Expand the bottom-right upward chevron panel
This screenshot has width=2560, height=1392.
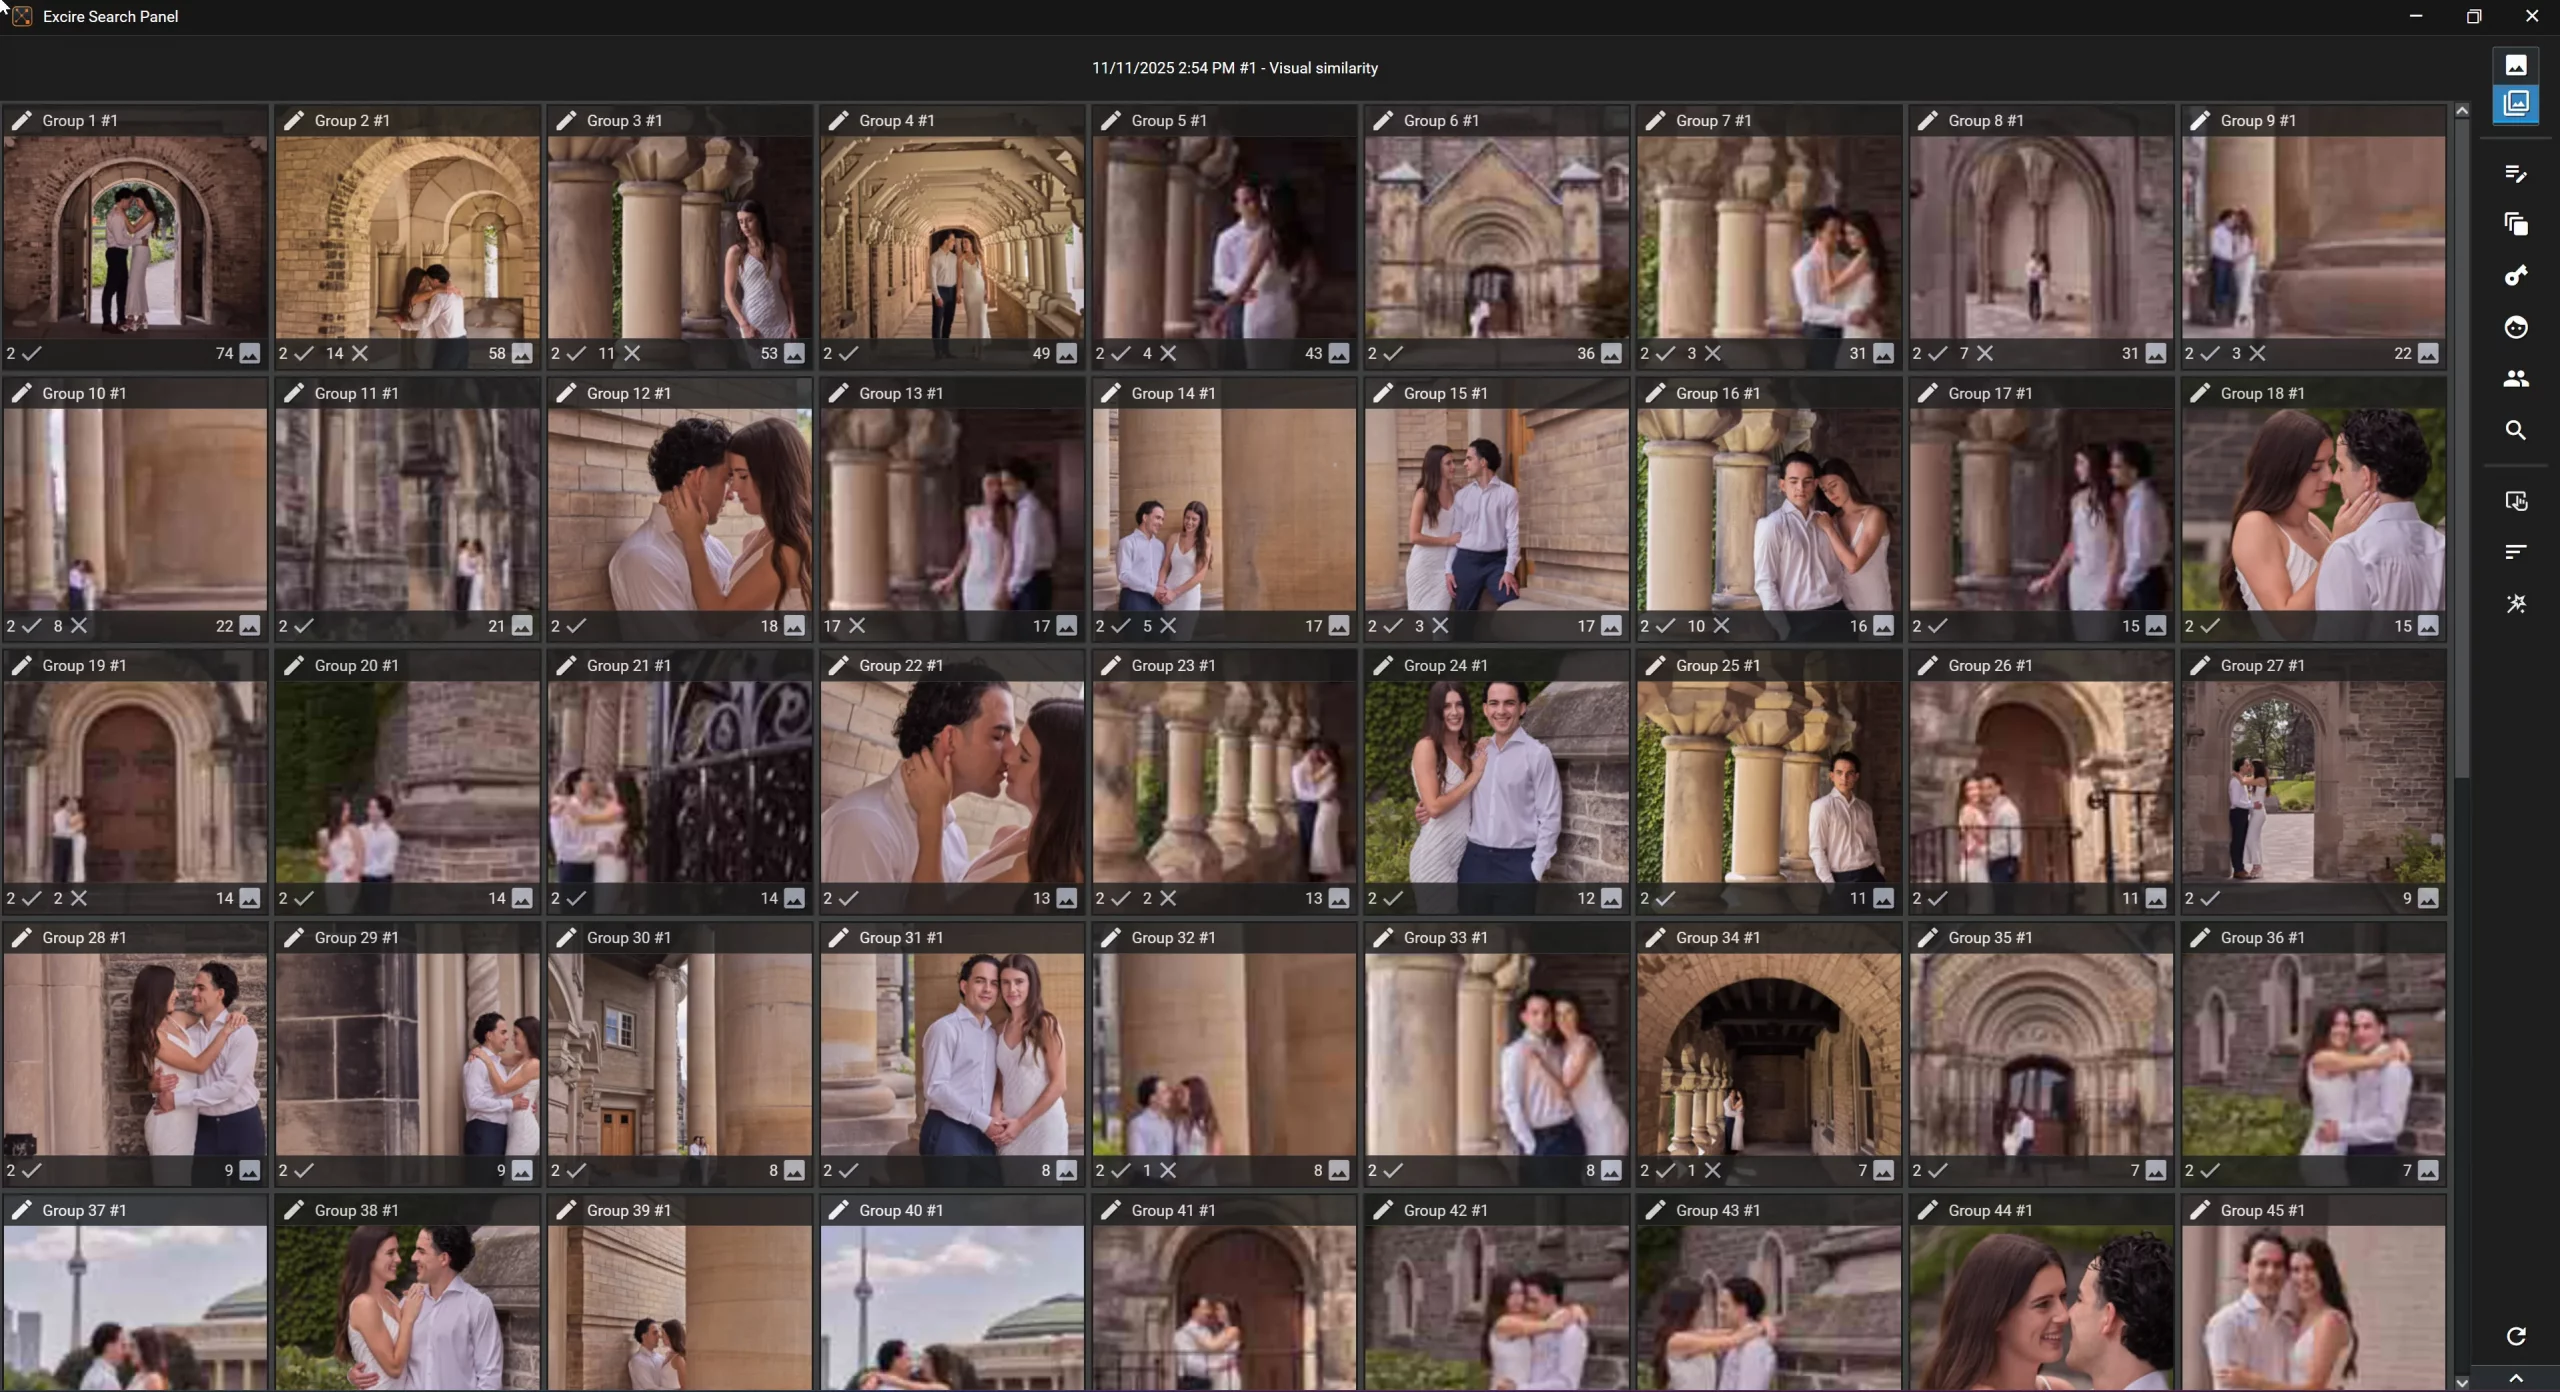click(x=2515, y=1379)
